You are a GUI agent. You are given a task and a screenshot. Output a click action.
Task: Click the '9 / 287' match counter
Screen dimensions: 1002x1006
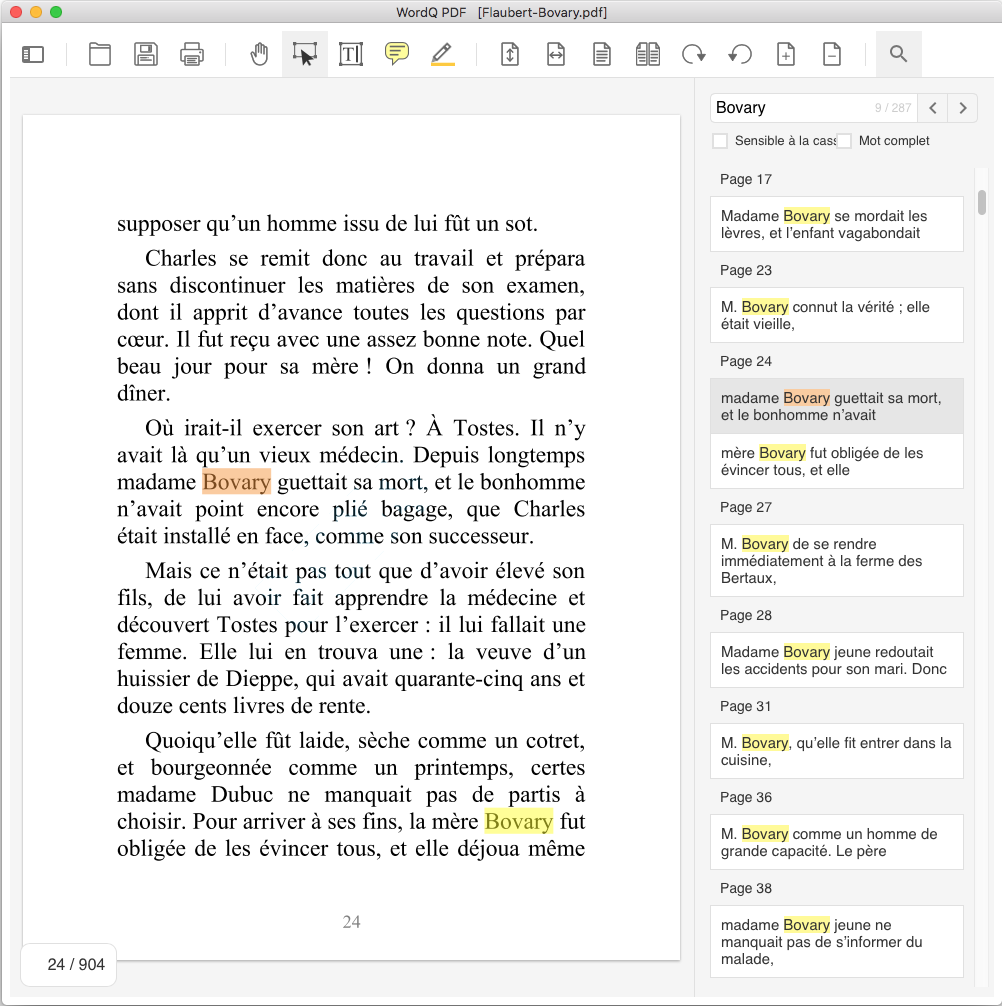tap(893, 108)
